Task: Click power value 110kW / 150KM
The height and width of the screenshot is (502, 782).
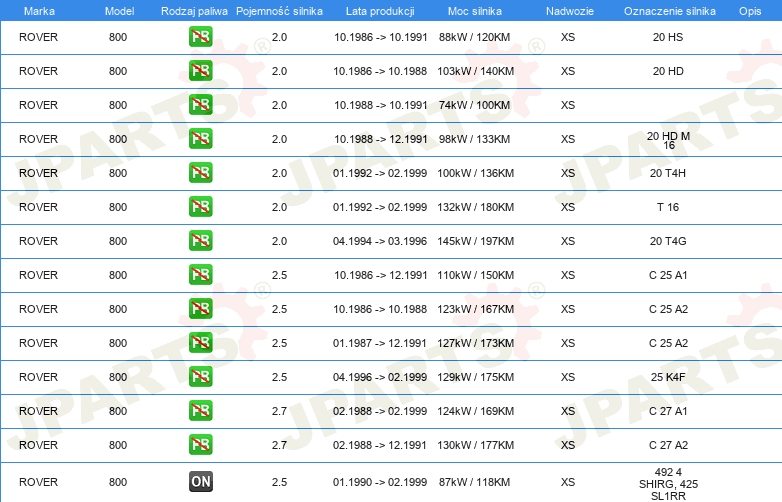Action: [x=475, y=275]
